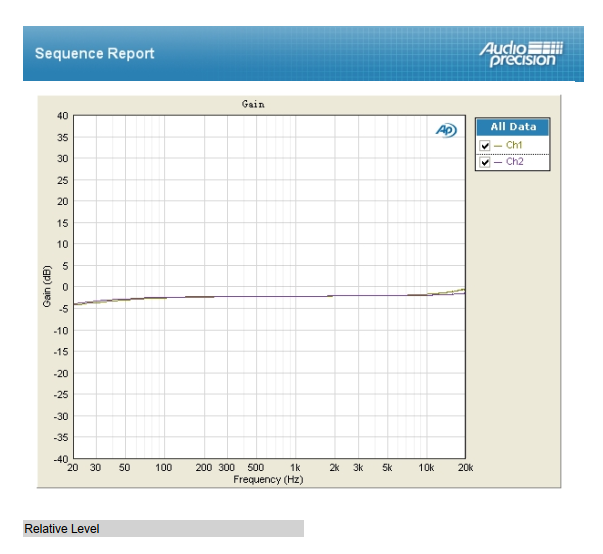This screenshot has width=603, height=554.
Task: Select the Frequency (Hz) axis label
Action: 268,480
